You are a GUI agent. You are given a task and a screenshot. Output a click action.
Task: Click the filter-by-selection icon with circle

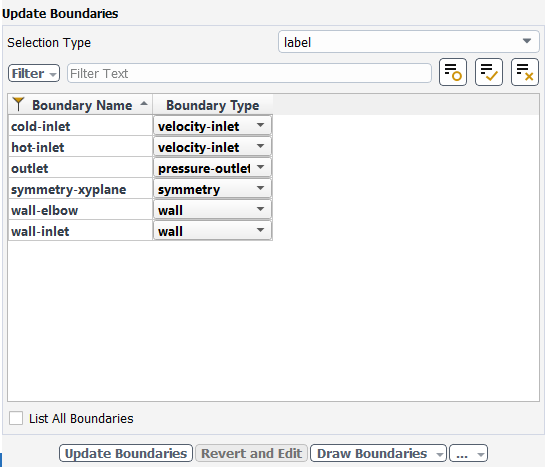[453, 72]
